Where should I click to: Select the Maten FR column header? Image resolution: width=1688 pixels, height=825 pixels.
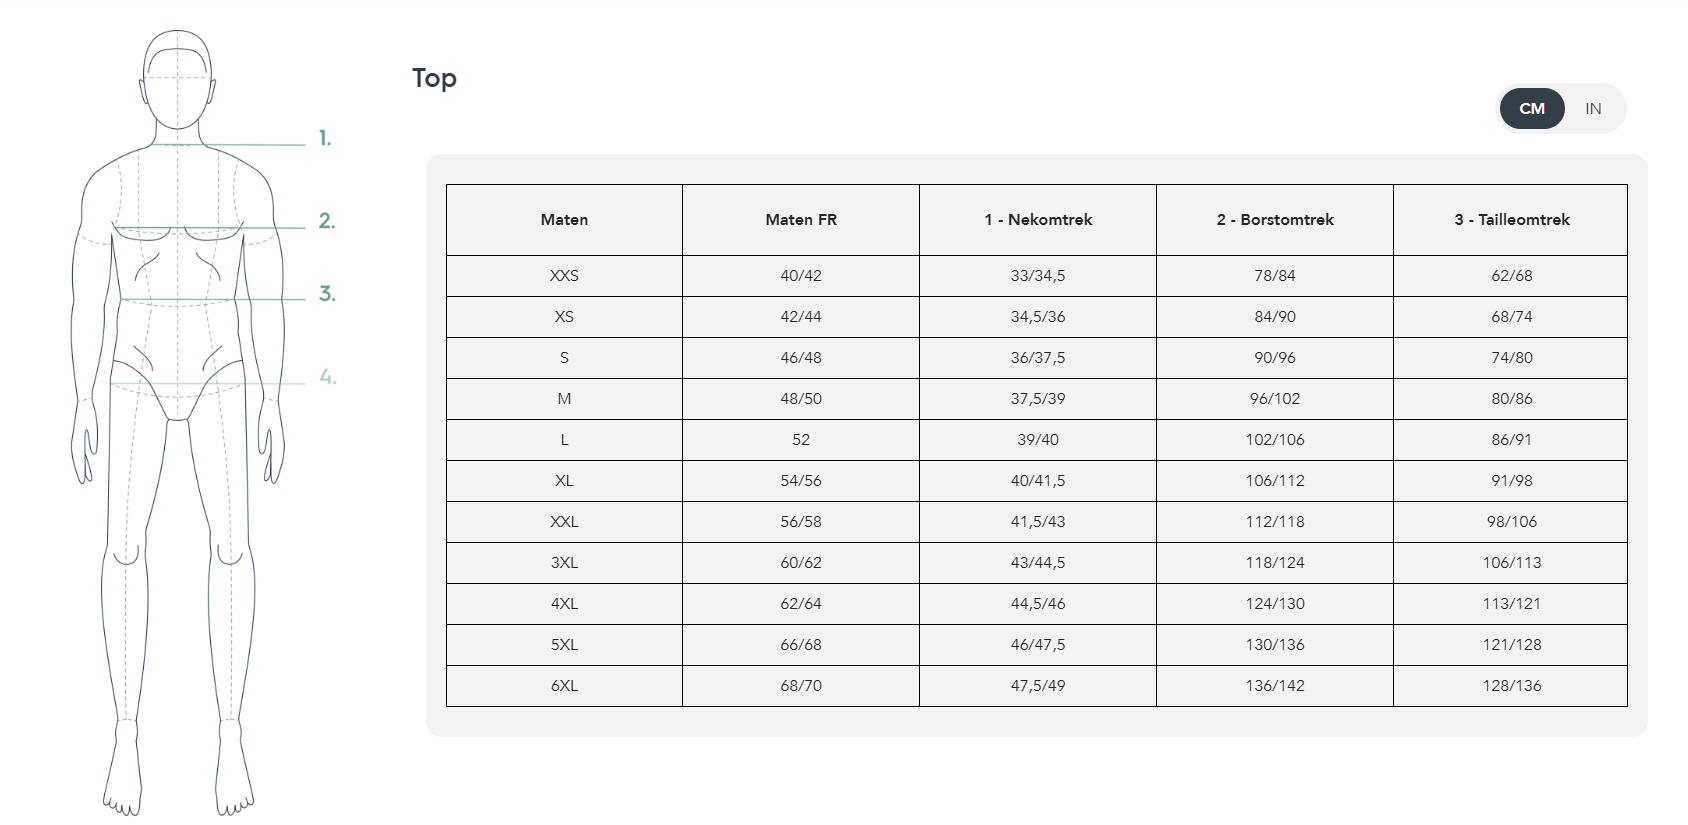tap(801, 220)
